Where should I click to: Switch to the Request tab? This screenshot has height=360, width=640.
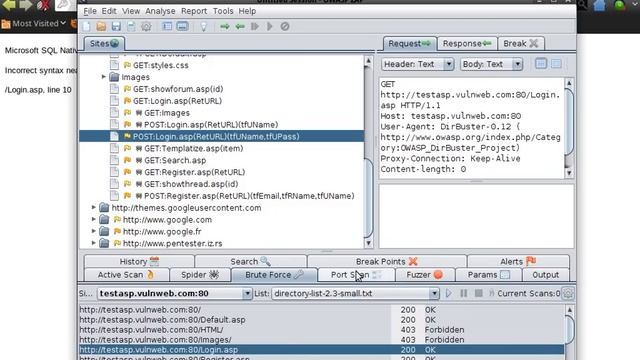409,43
